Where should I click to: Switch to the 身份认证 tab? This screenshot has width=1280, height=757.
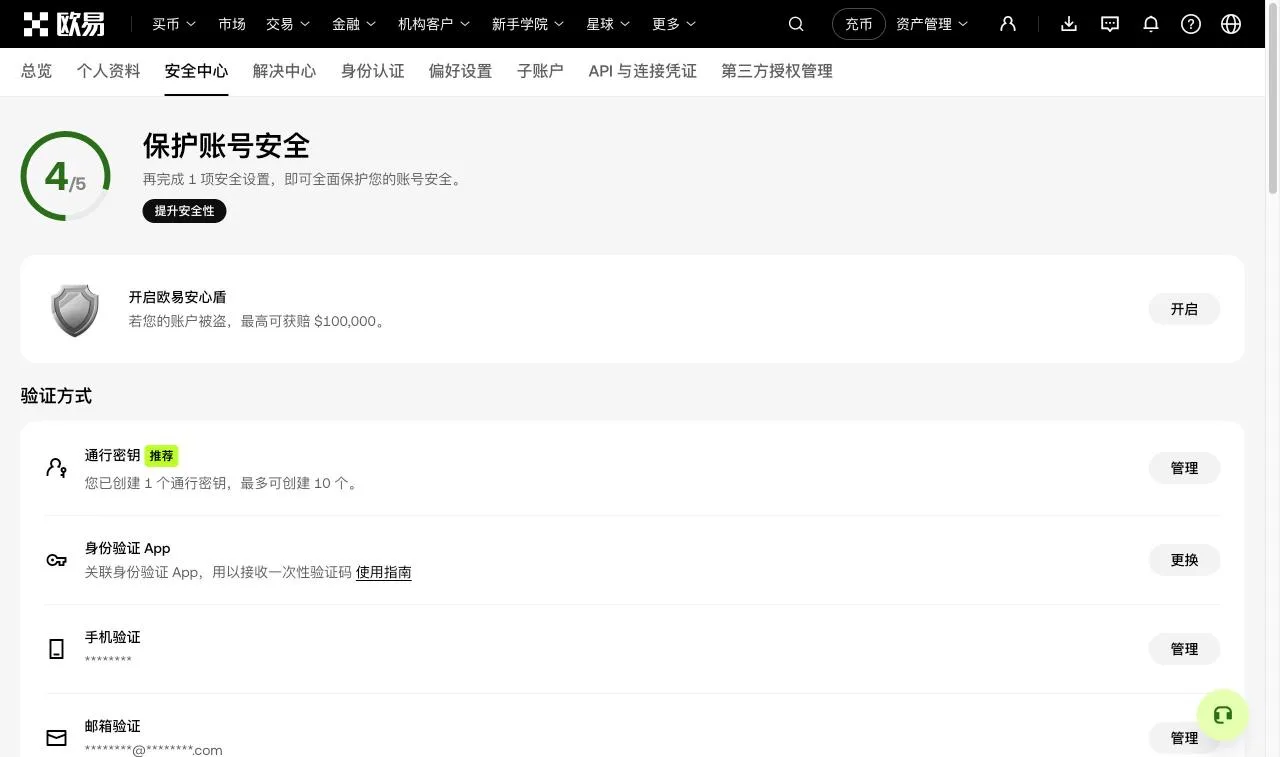373,71
